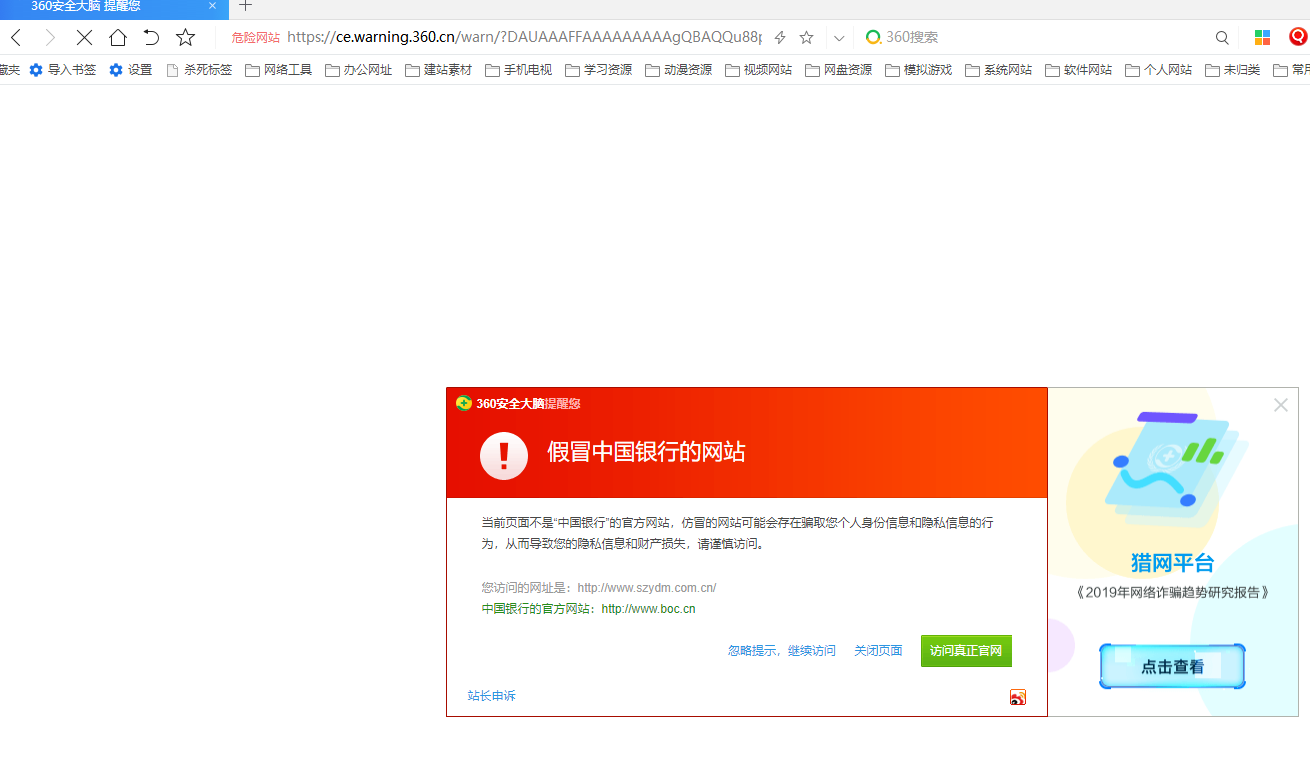Viewport: 1310px width, 762px height.
Task: Click the 导入书签 bookmark item
Action: pos(63,70)
